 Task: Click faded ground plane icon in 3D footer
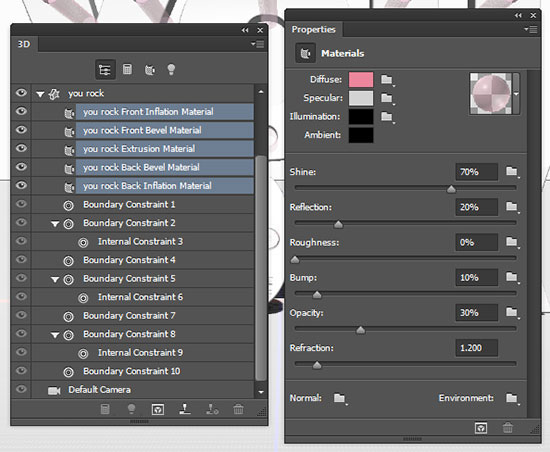click(x=212, y=409)
